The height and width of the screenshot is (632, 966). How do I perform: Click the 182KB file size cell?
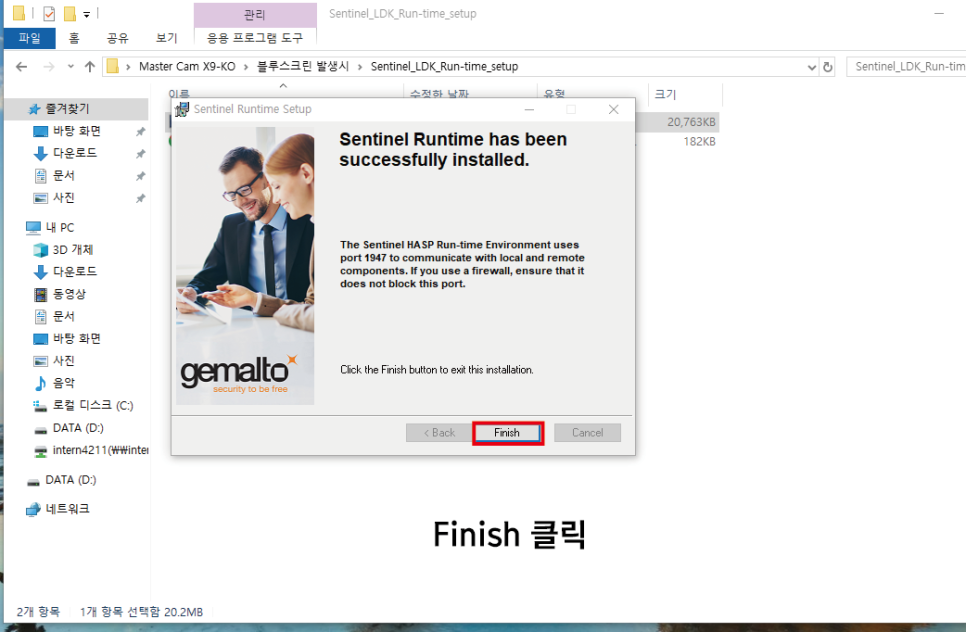(x=699, y=142)
